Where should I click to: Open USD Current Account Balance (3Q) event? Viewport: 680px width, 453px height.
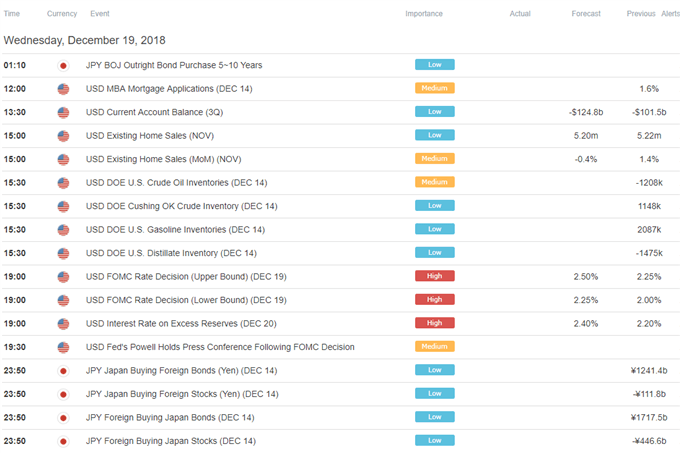click(154, 112)
